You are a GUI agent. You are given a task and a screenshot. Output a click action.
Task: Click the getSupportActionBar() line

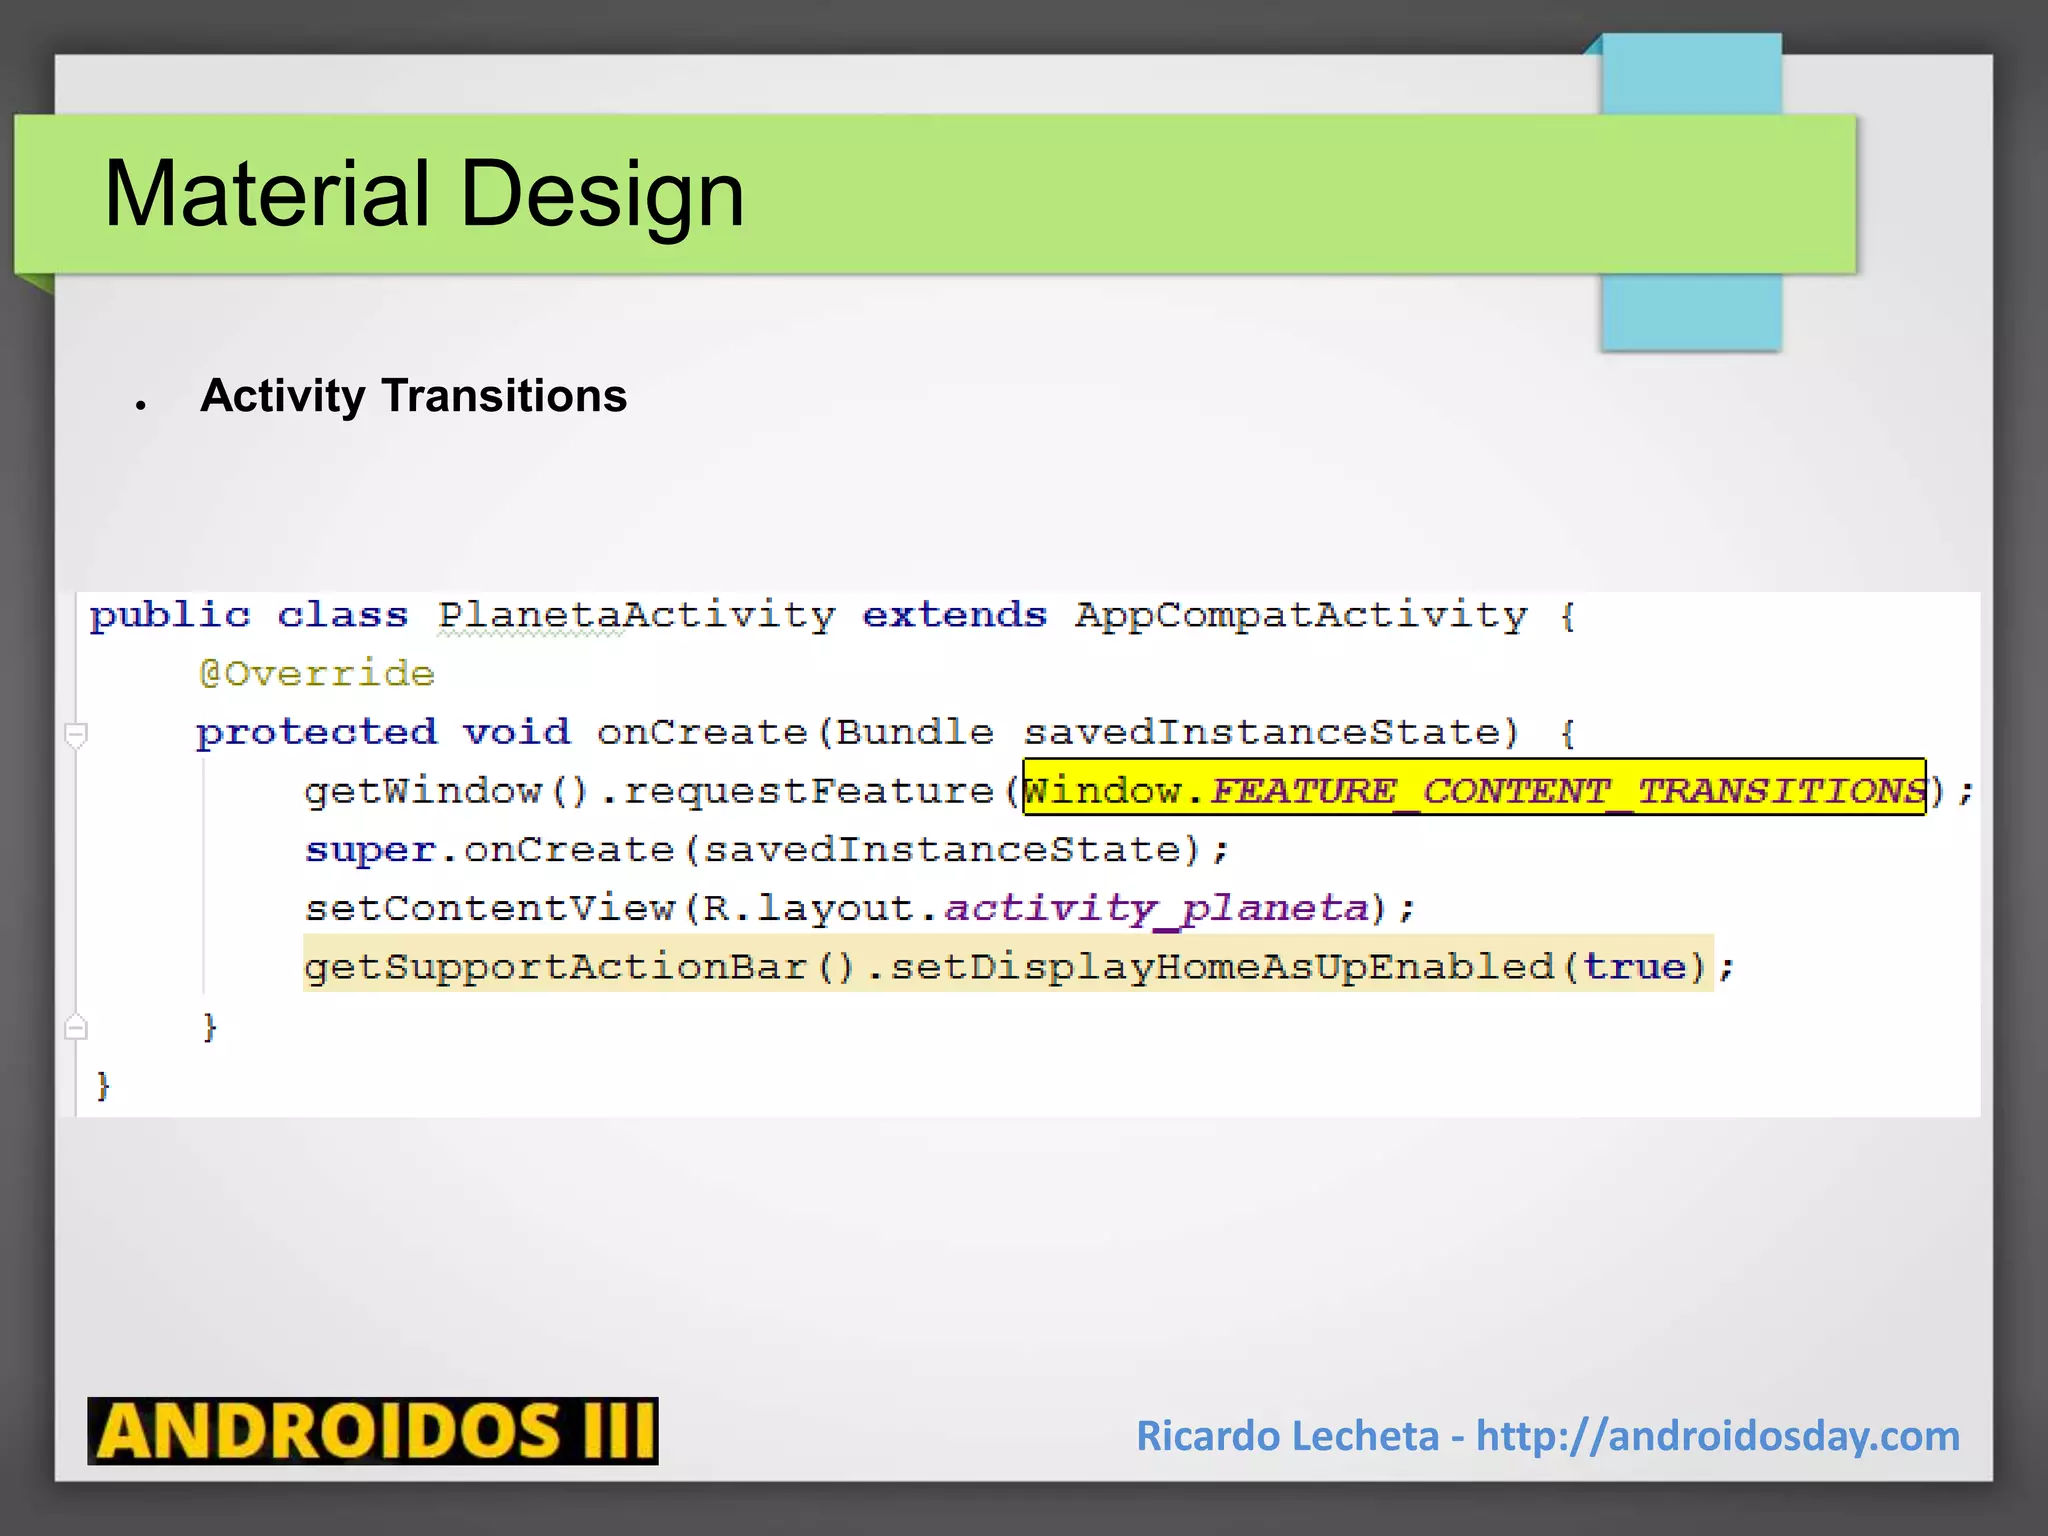point(1019,967)
